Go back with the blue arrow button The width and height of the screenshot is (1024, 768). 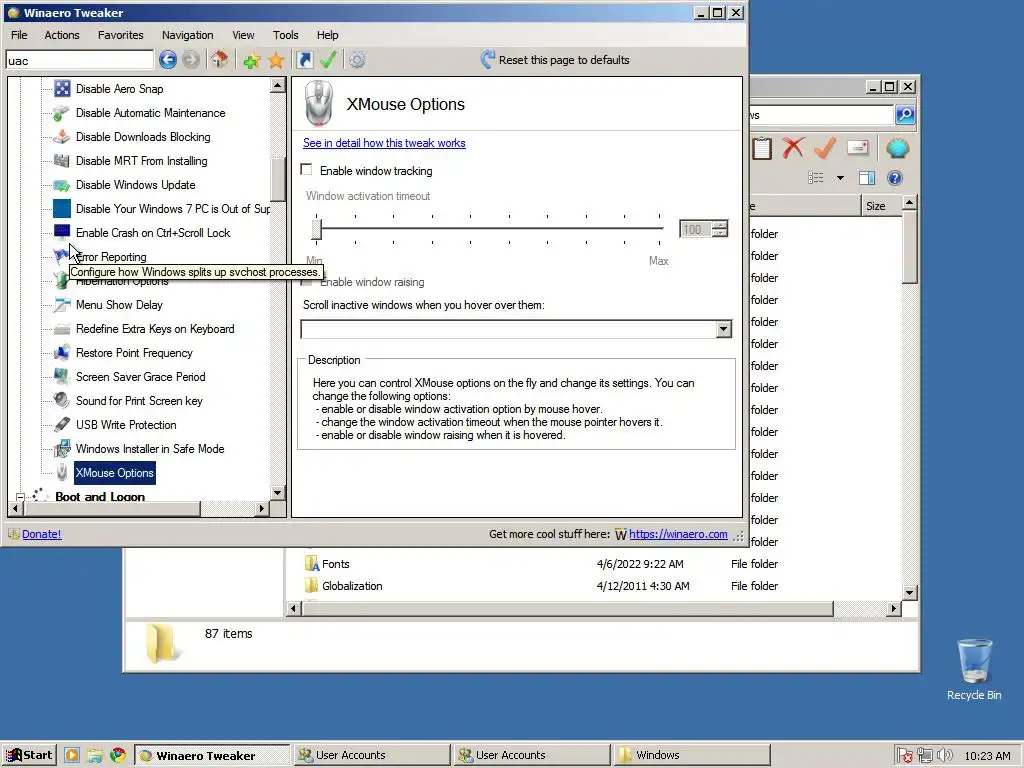(168, 60)
